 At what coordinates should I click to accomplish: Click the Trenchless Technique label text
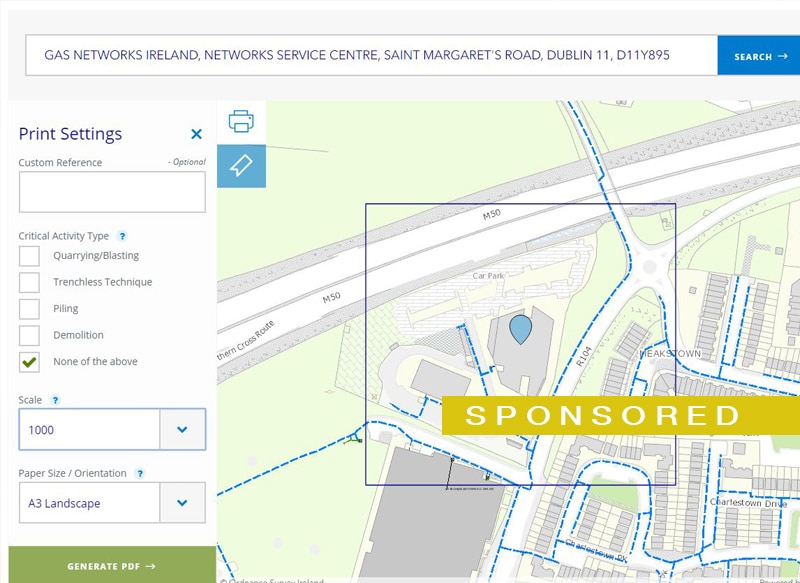pyautogui.click(x=103, y=282)
